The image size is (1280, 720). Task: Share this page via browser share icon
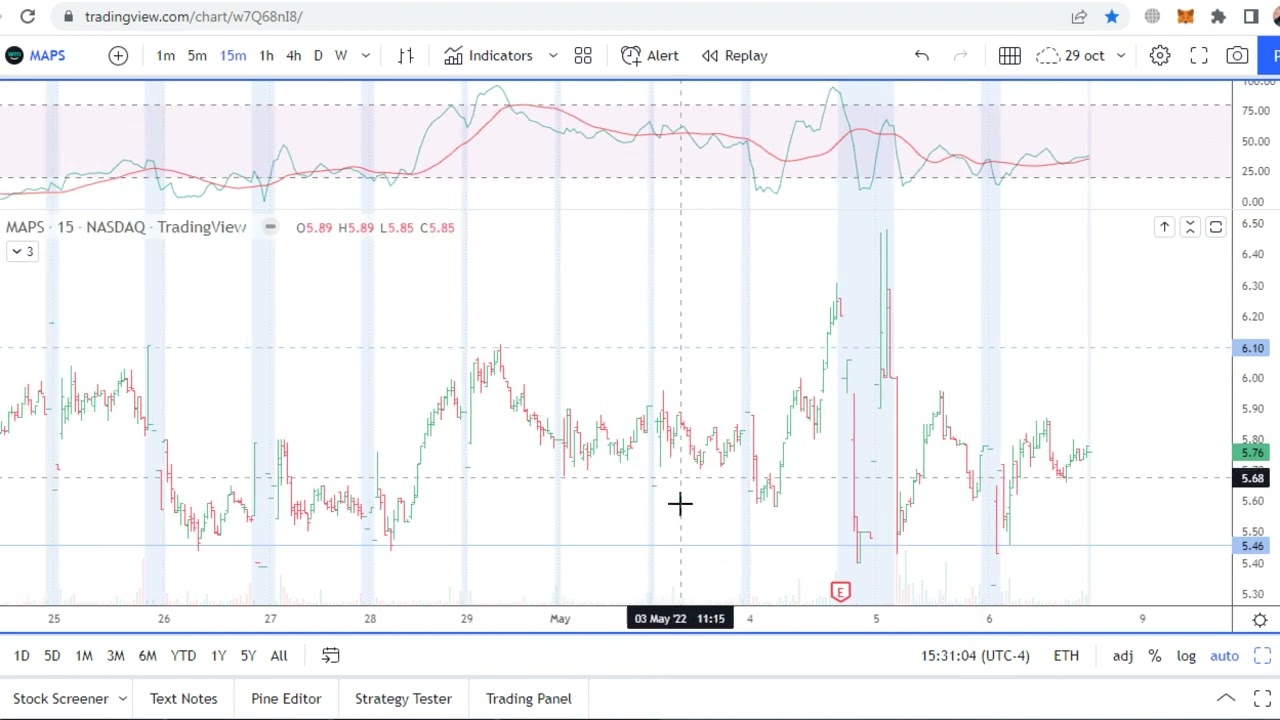tap(1079, 16)
